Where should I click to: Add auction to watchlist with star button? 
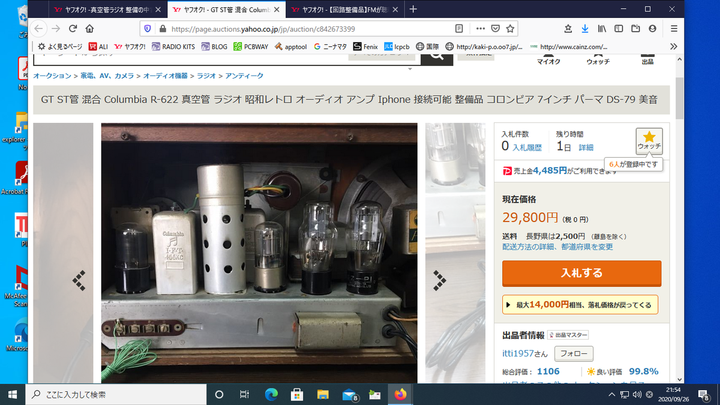pos(649,141)
